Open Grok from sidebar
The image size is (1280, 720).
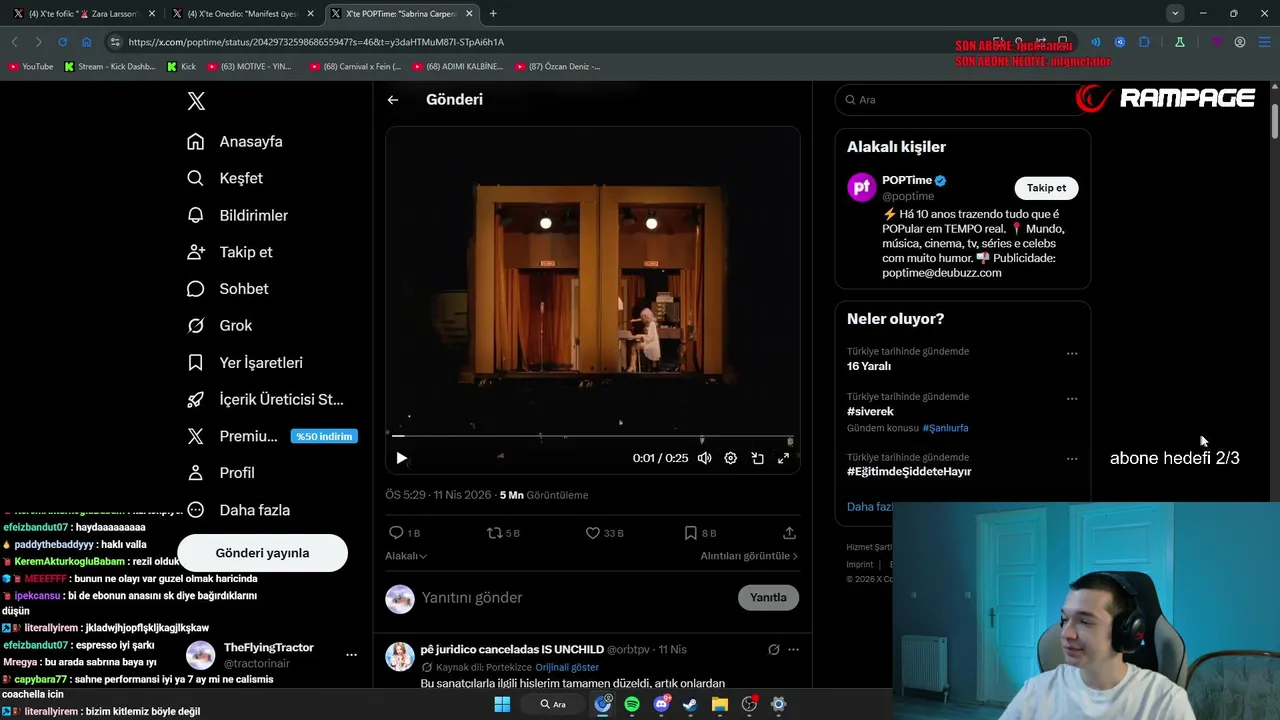pyautogui.click(x=220, y=326)
